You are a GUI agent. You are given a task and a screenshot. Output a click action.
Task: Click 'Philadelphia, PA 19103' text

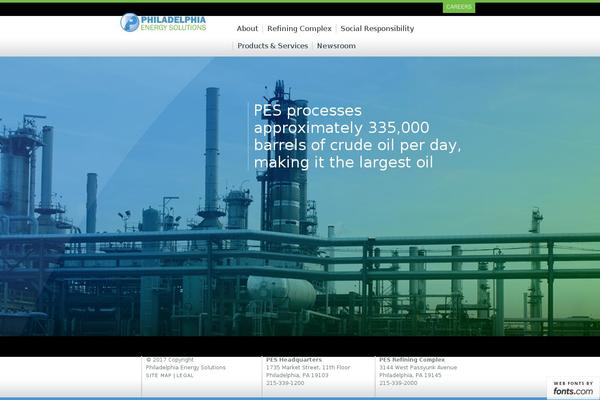[x=297, y=375]
